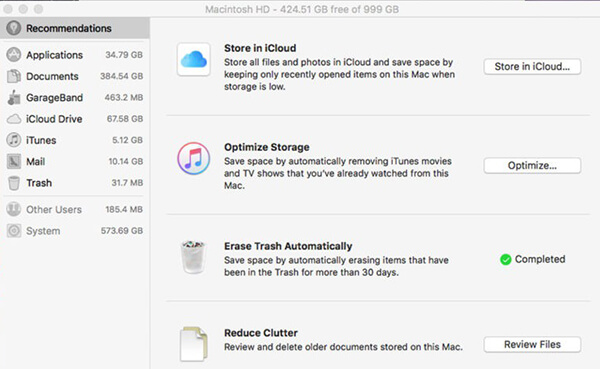Image resolution: width=600 pixels, height=369 pixels.
Task: Open the GarageBand storage category
Action: click(75, 98)
